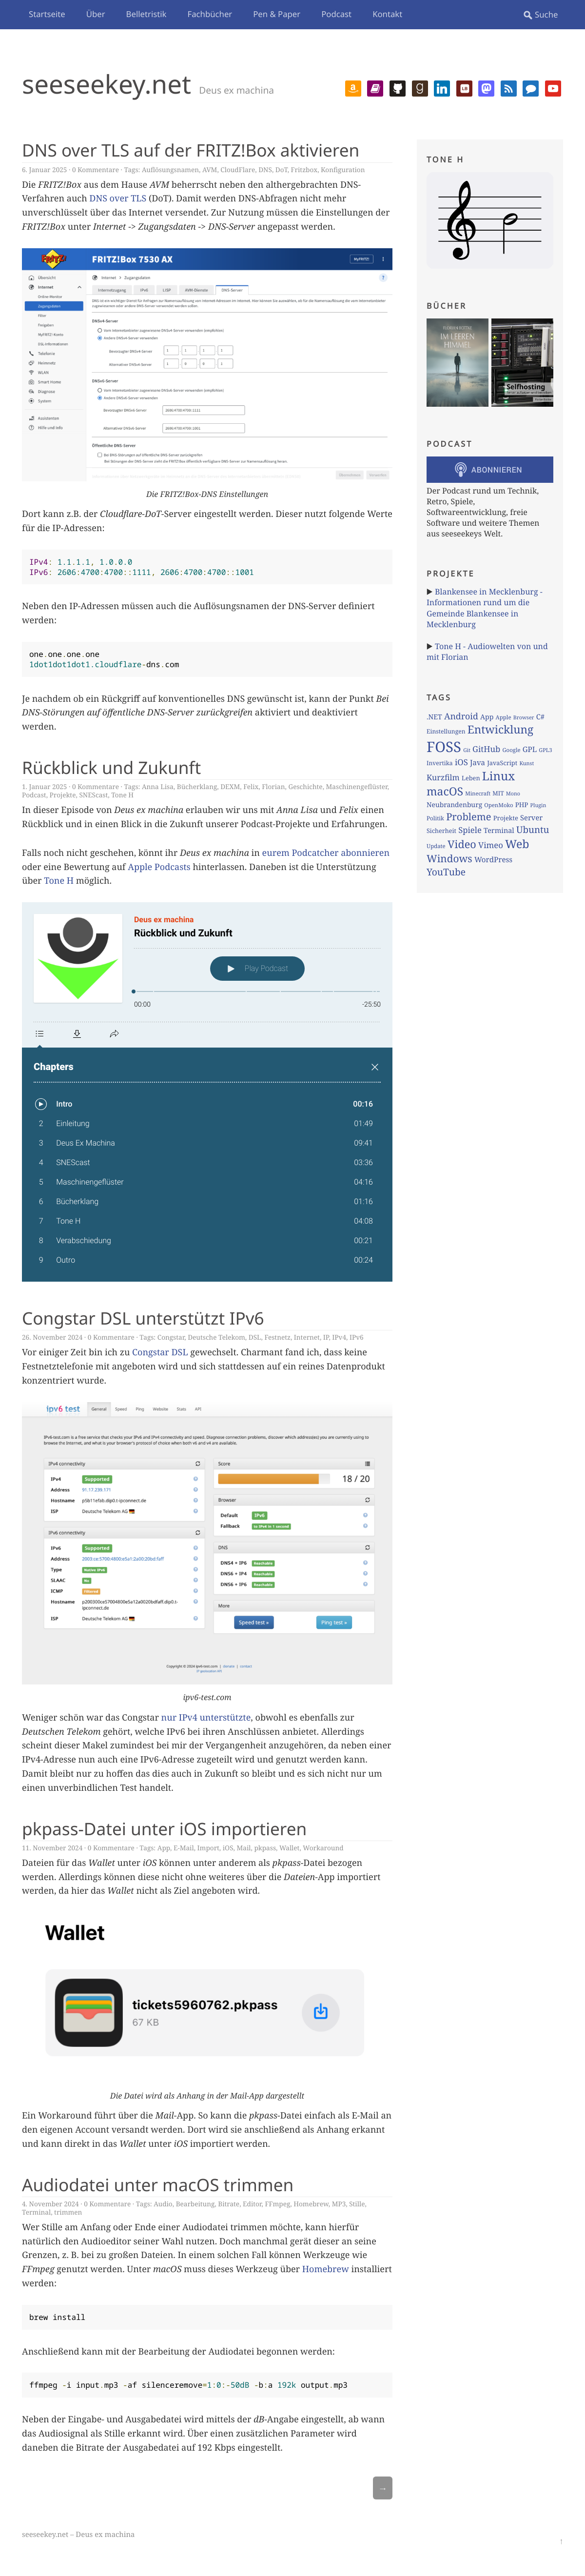Open the Podcast menu item
This screenshot has height=2576, width=585.
click(336, 14)
